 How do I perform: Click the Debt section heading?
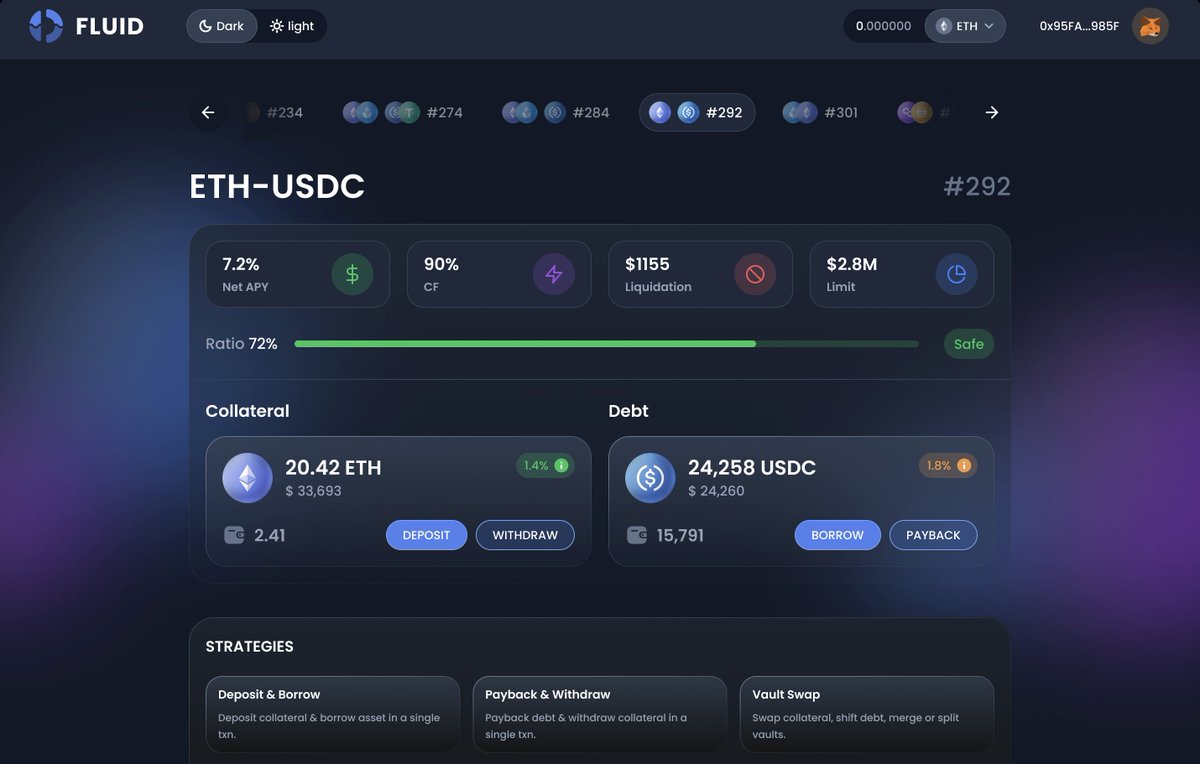pyautogui.click(x=628, y=411)
